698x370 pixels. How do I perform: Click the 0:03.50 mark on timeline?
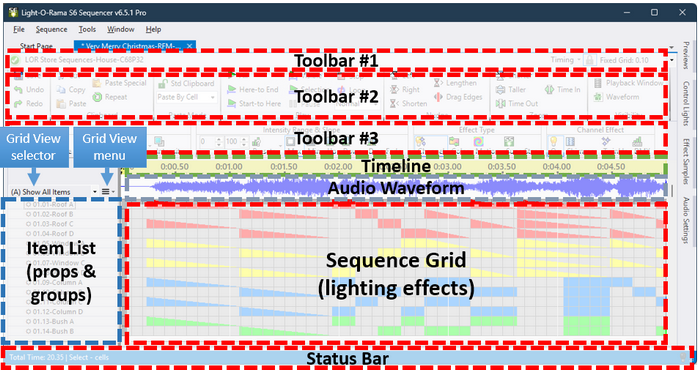tap(501, 167)
